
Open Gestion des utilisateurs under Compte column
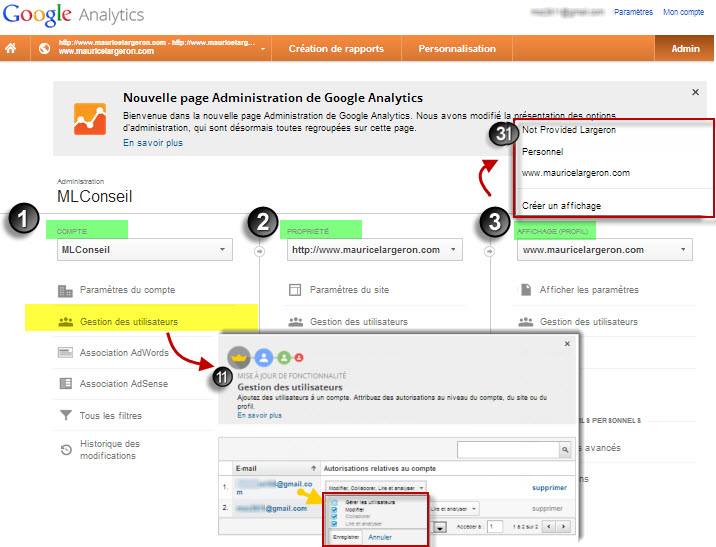tap(129, 321)
